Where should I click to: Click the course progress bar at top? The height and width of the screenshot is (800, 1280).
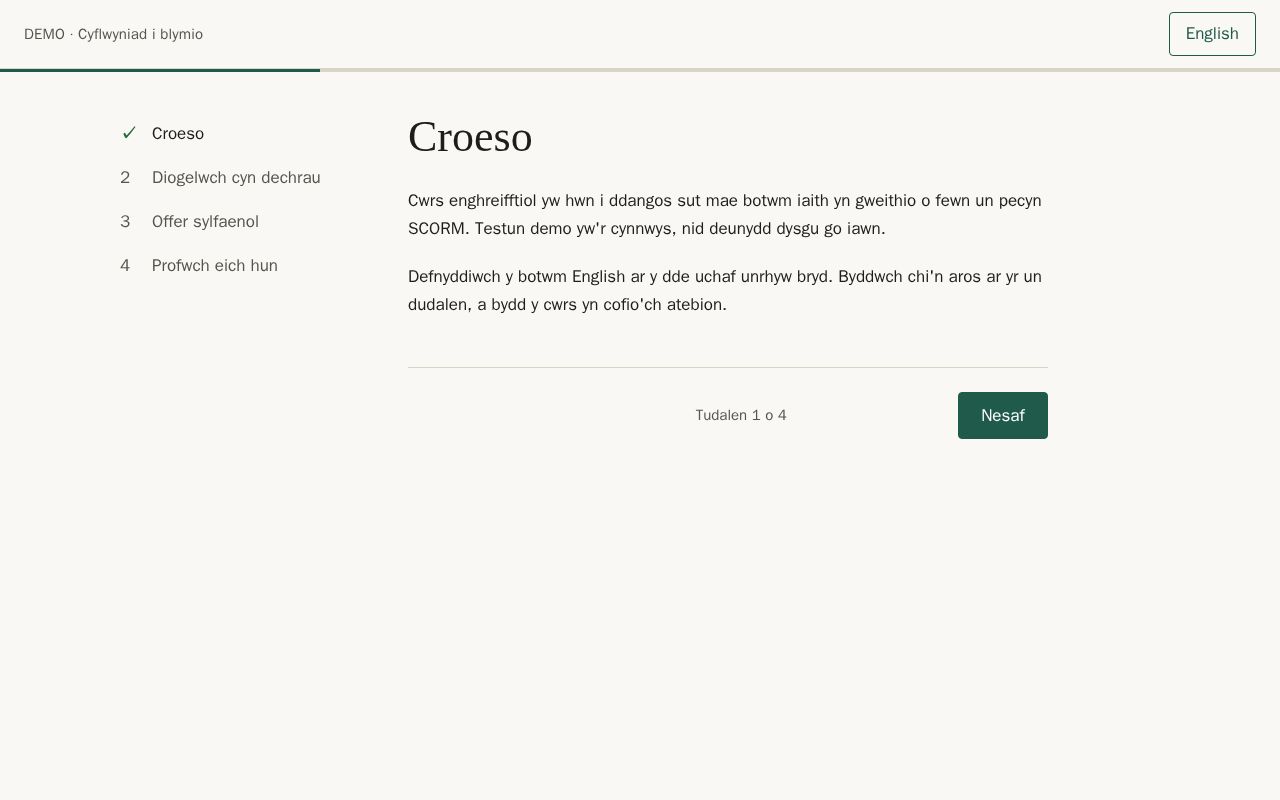pos(640,70)
